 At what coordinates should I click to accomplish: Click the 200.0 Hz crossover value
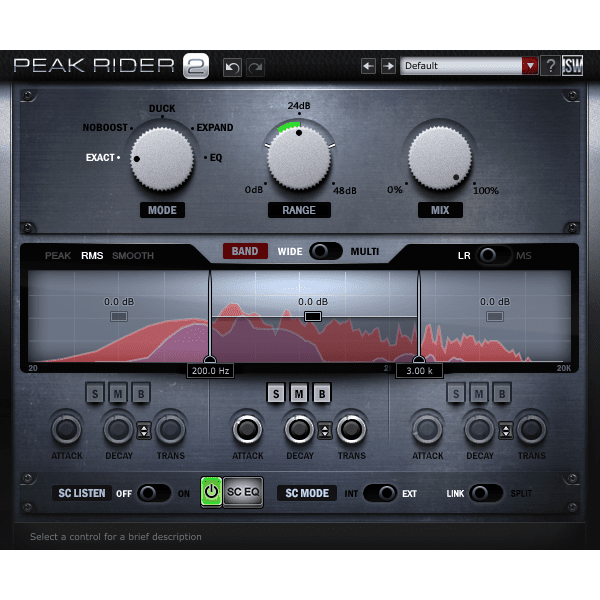tap(210, 371)
